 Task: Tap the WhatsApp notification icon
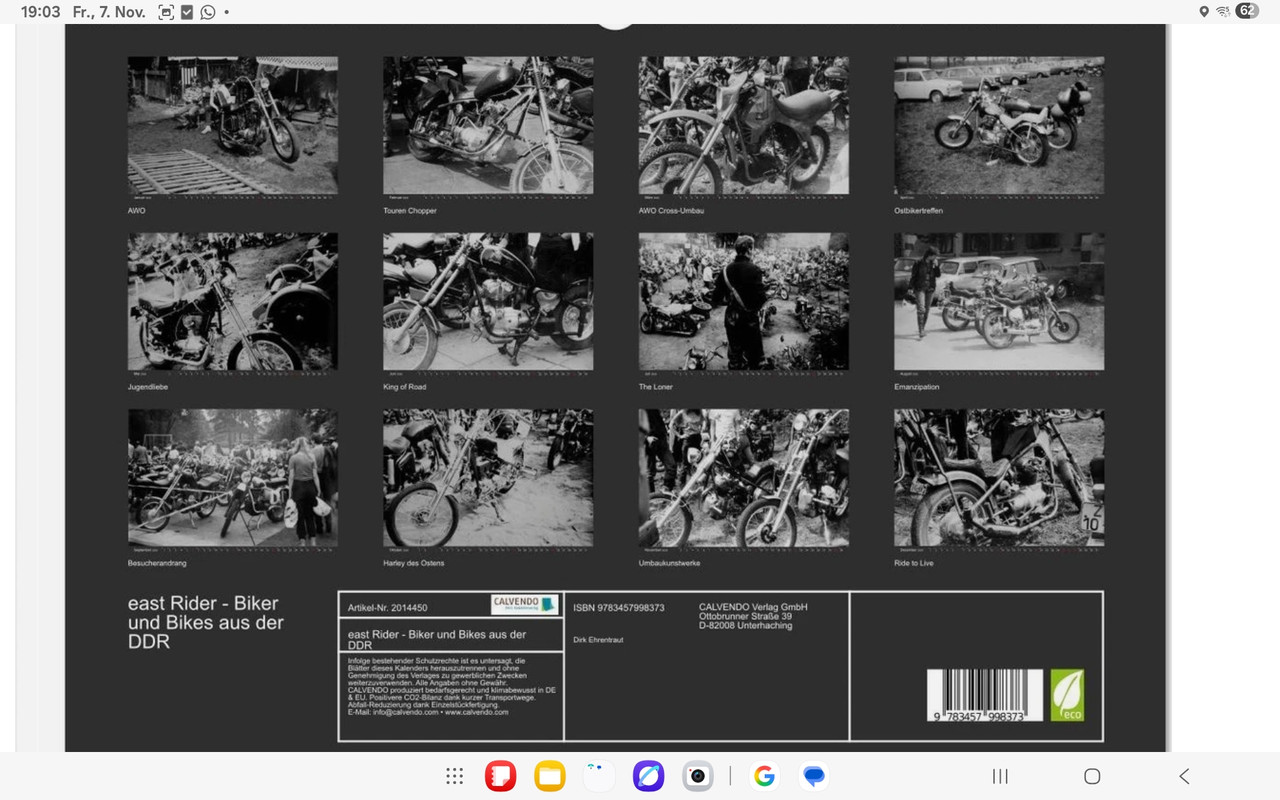[208, 12]
